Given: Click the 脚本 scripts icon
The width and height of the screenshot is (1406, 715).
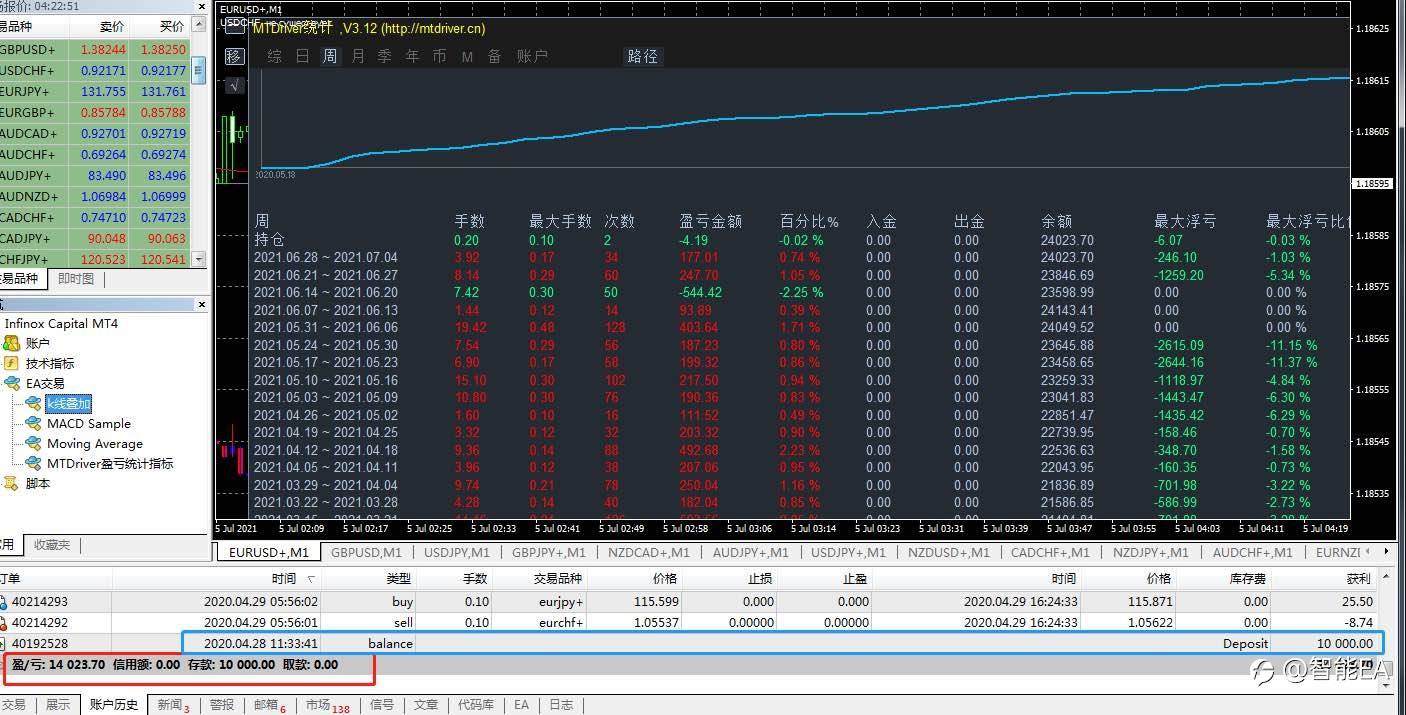Looking at the screenshot, I should [x=11, y=483].
